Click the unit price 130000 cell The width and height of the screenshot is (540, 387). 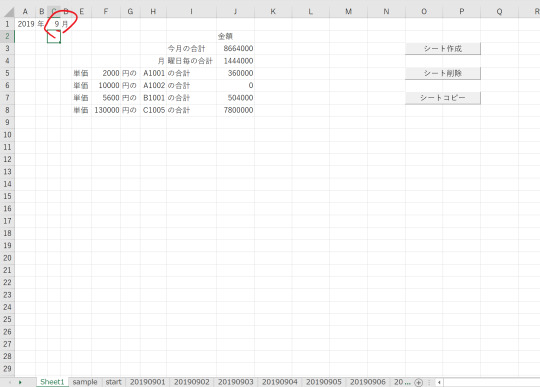[106, 110]
